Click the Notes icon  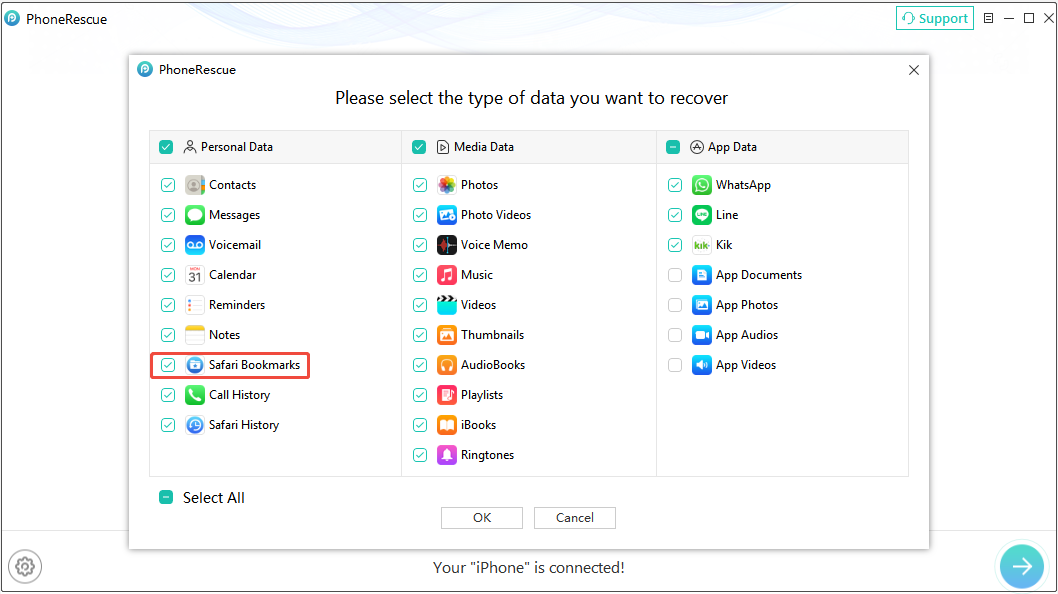(195, 335)
